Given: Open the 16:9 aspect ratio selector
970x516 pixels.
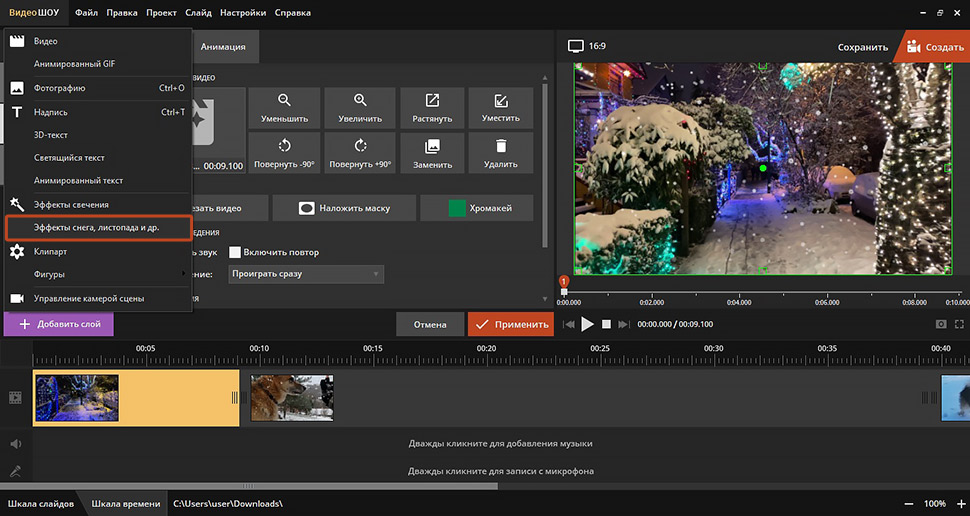Looking at the screenshot, I should (586, 46).
